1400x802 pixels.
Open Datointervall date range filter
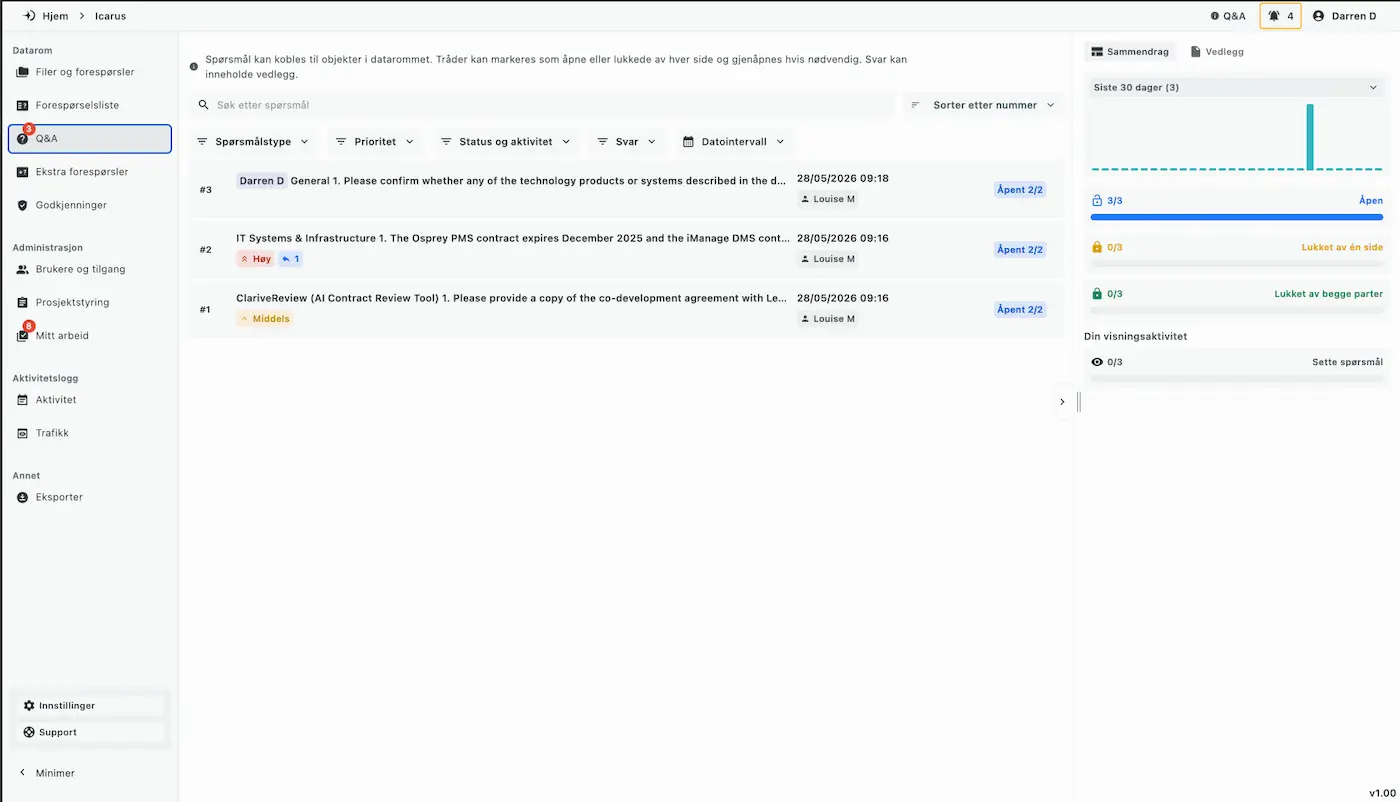(734, 142)
